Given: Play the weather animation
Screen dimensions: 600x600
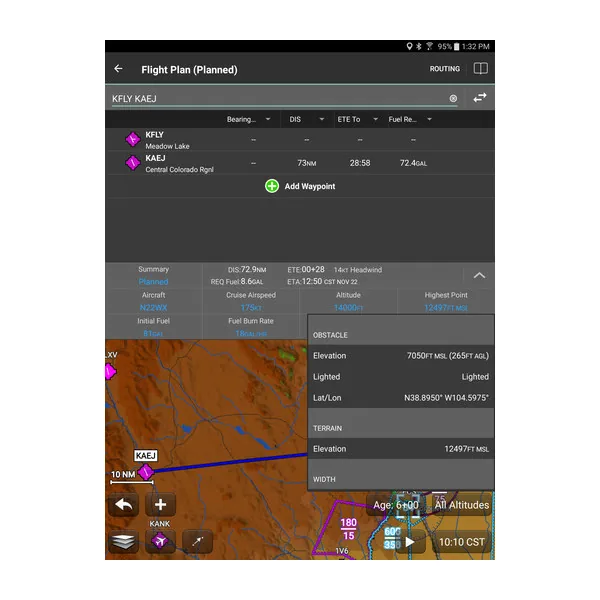Looking at the screenshot, I should coord(410,541).
